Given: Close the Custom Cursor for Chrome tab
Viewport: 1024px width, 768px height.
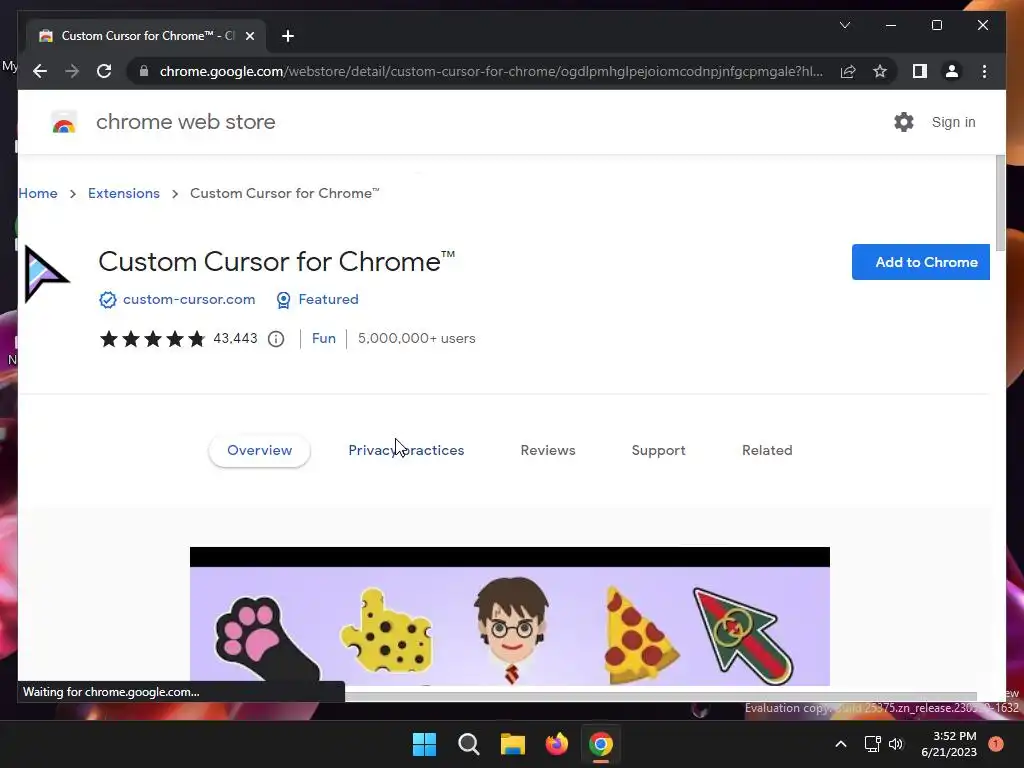Looking at the screenshot, I should [249, 36].
